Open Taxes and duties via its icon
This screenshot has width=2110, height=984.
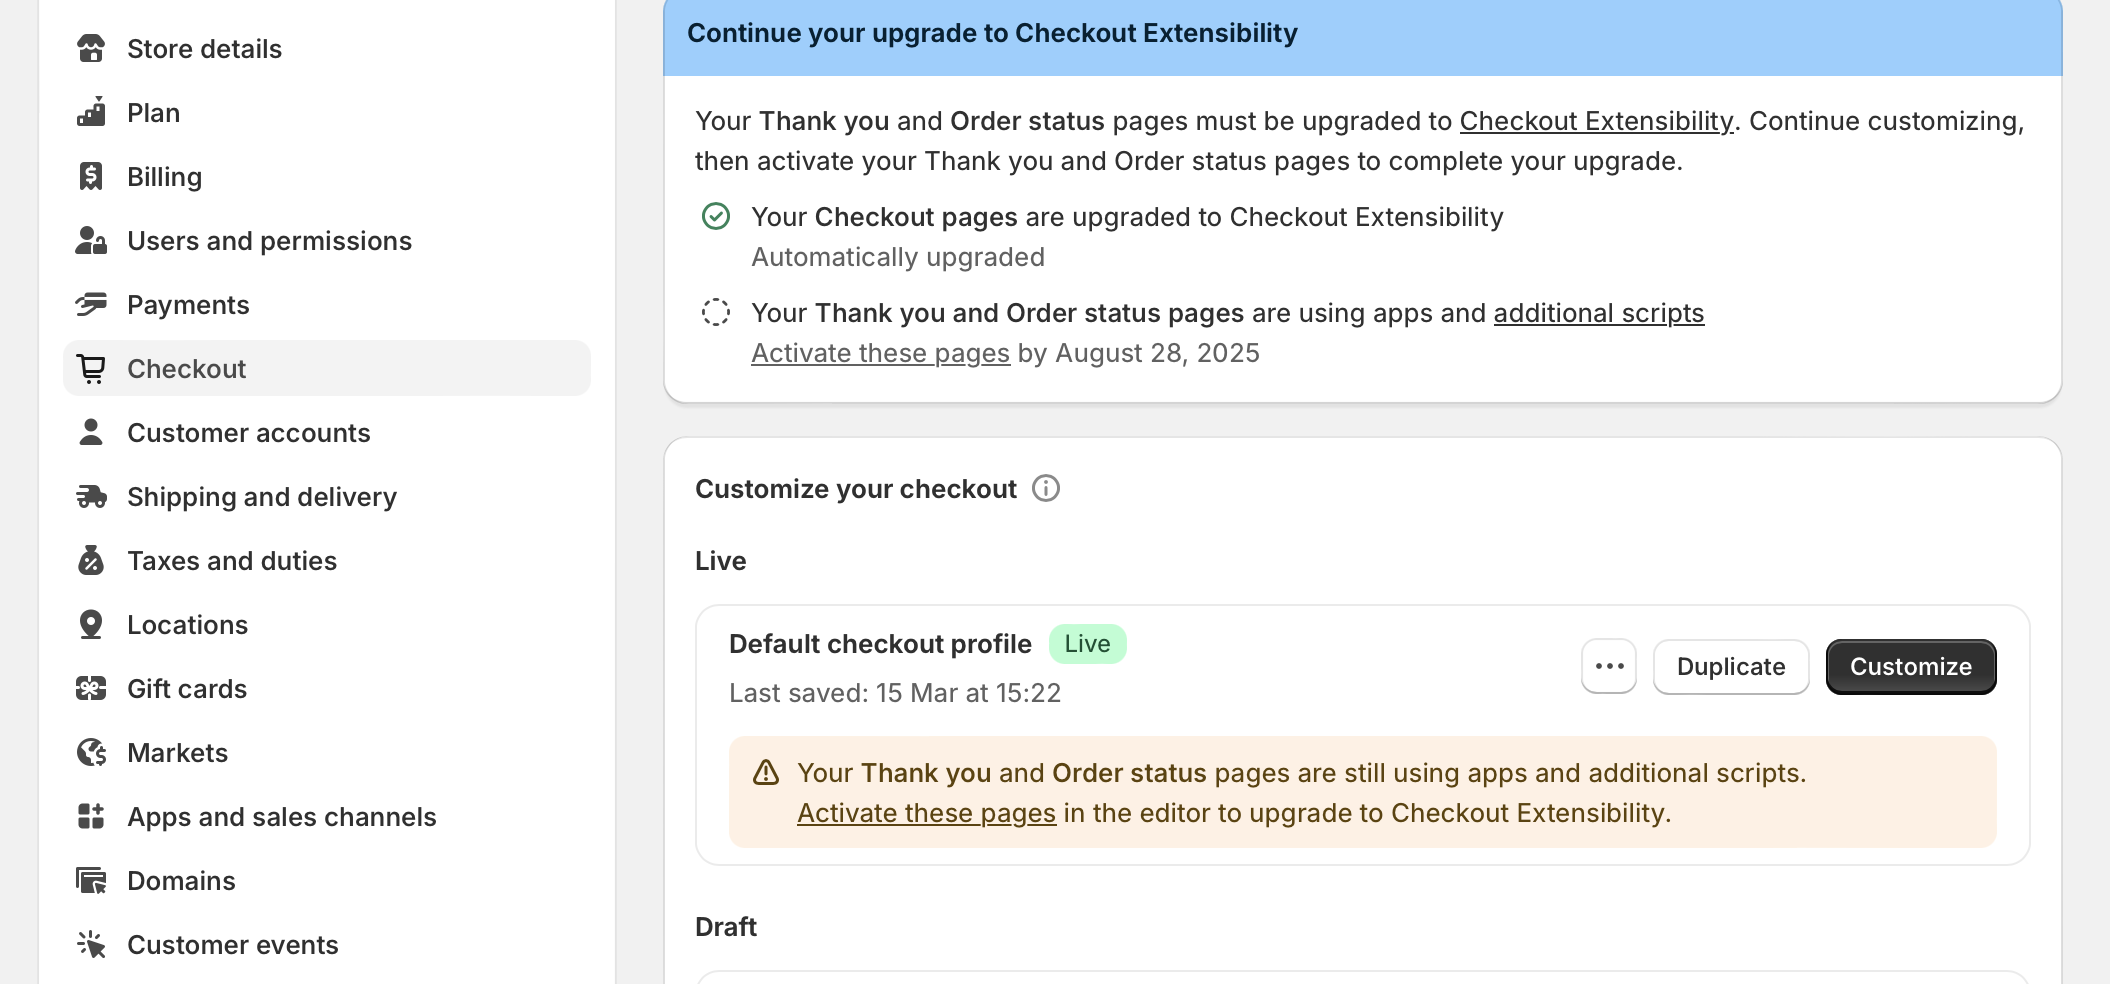[92, 560]
